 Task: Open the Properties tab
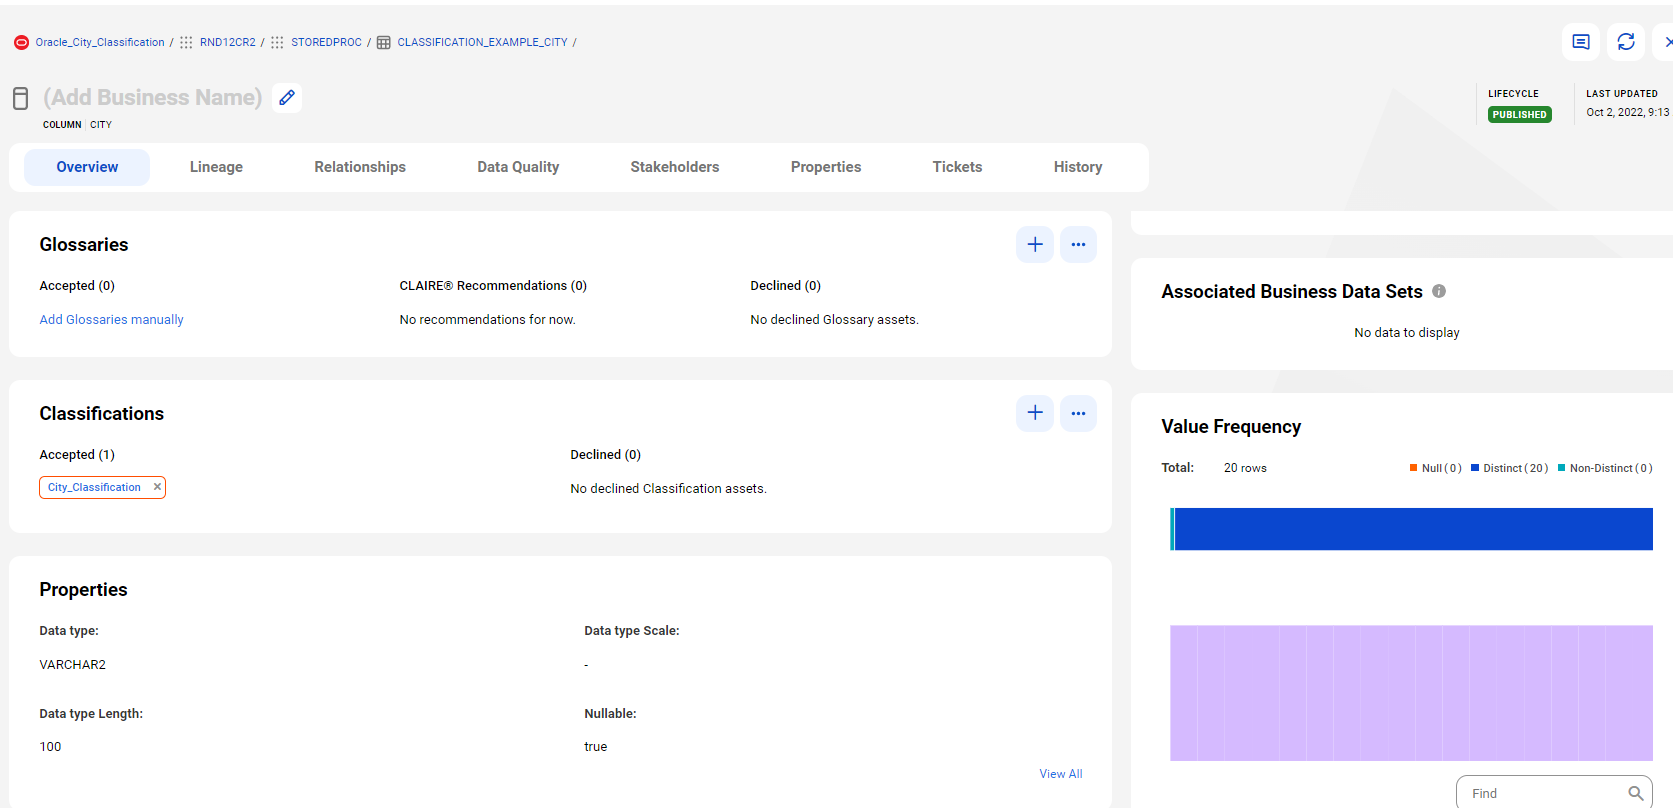tap(826, 167)
